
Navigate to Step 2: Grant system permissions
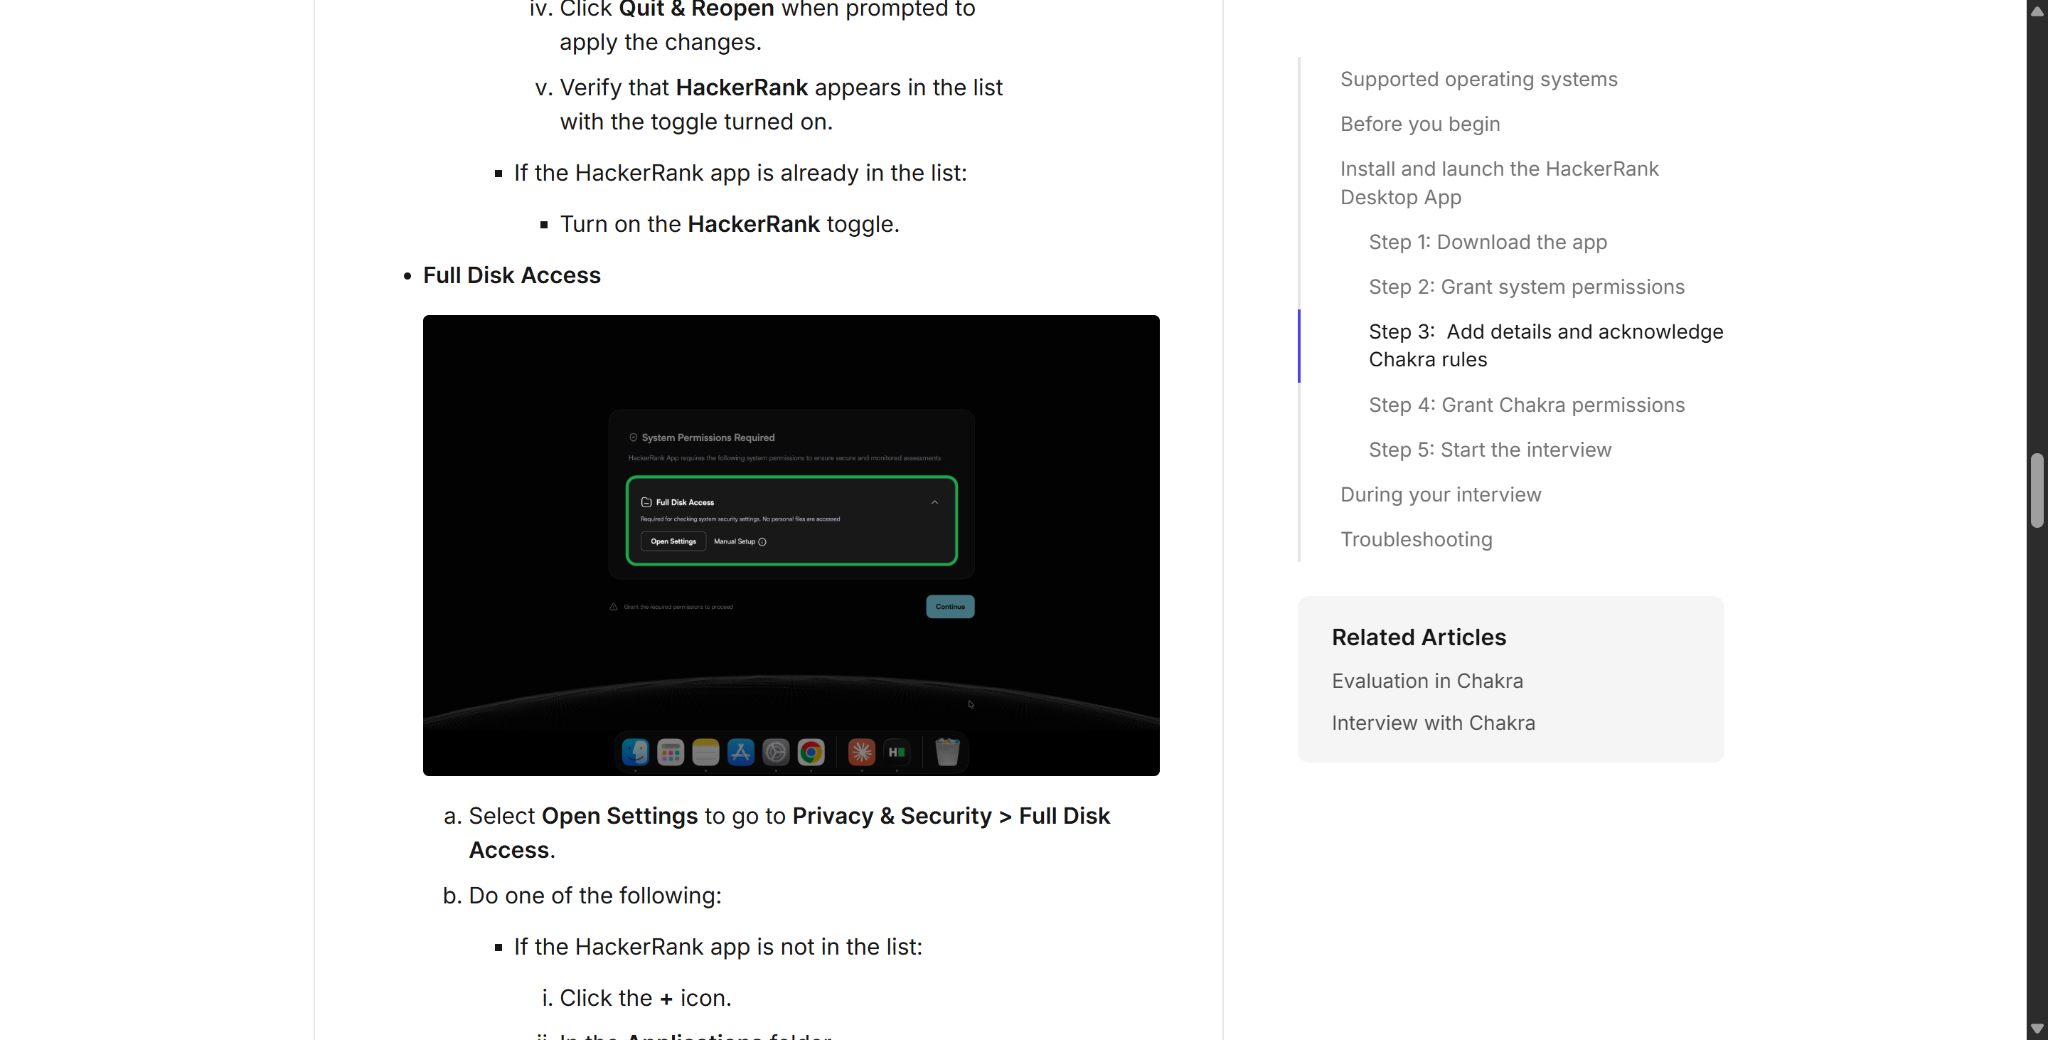(x=1526, y=287)
